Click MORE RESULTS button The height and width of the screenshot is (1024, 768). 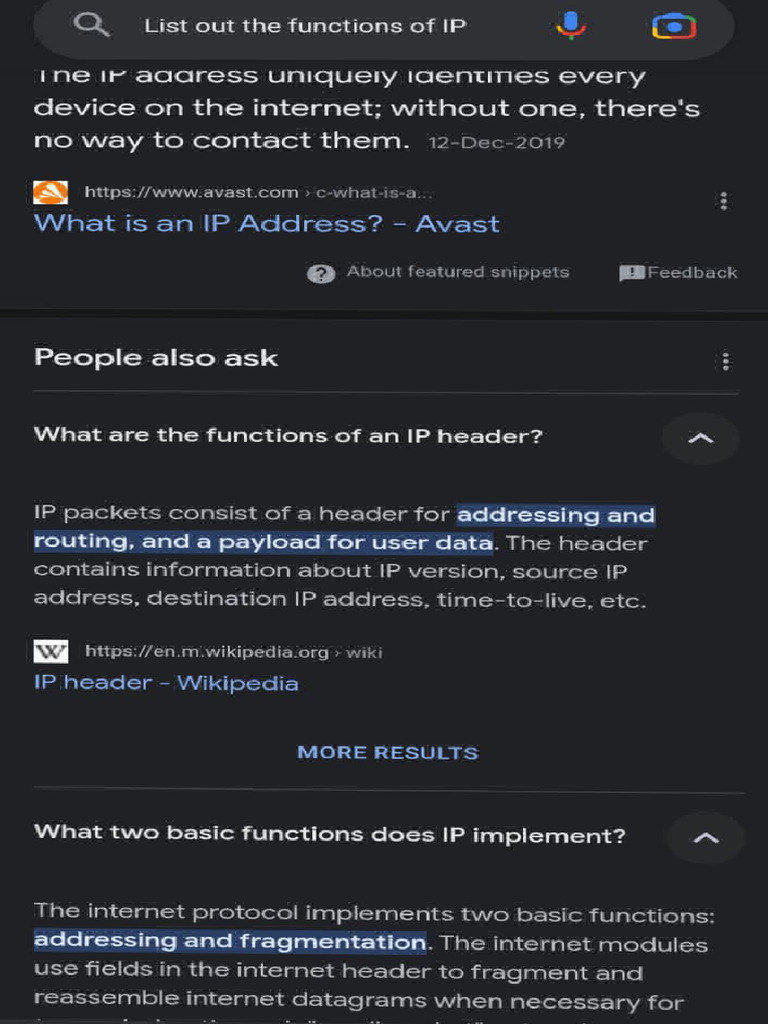tap(388, 752)
